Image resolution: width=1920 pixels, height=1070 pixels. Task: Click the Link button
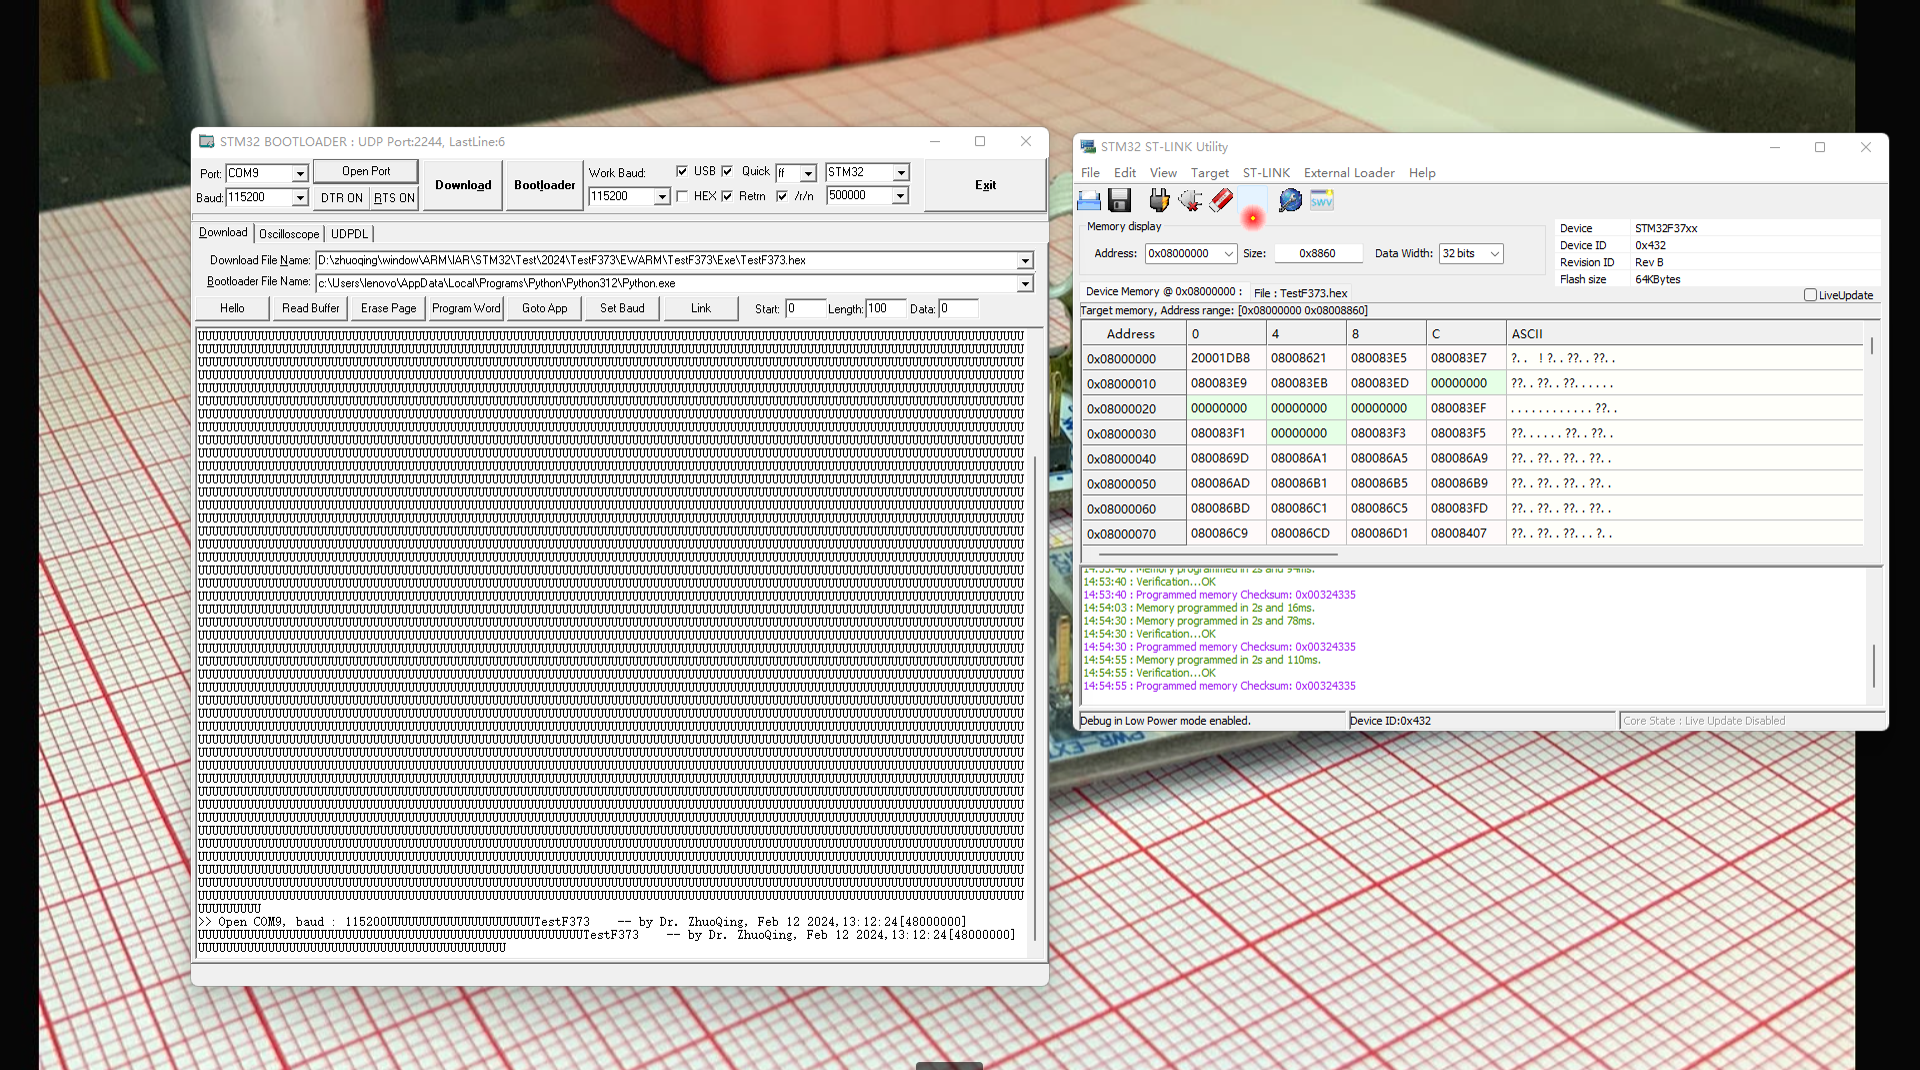(x=700, y=308)
